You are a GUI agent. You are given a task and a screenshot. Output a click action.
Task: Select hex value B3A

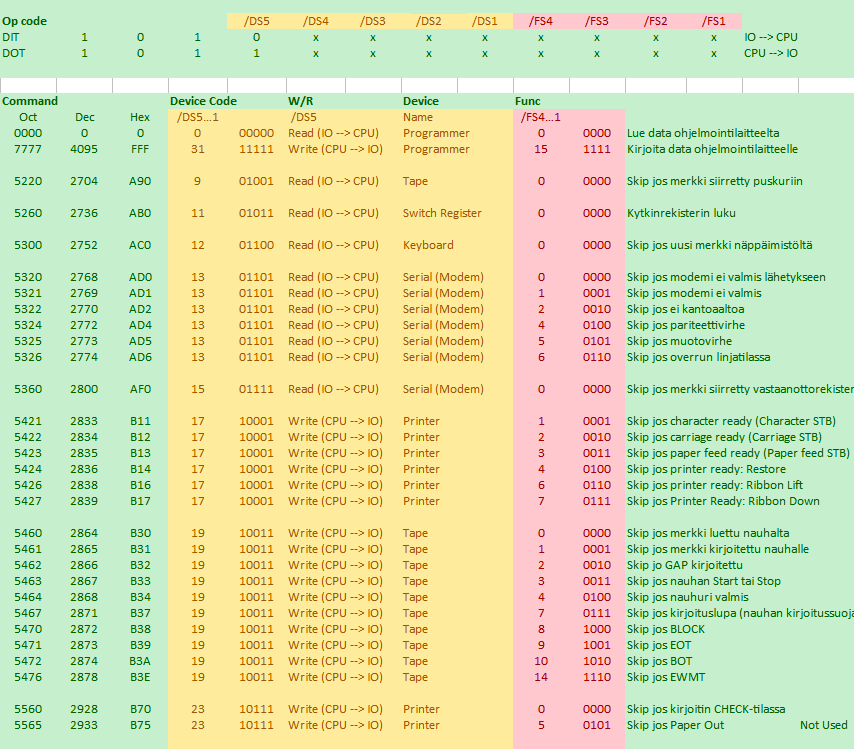tap(140, 661)
